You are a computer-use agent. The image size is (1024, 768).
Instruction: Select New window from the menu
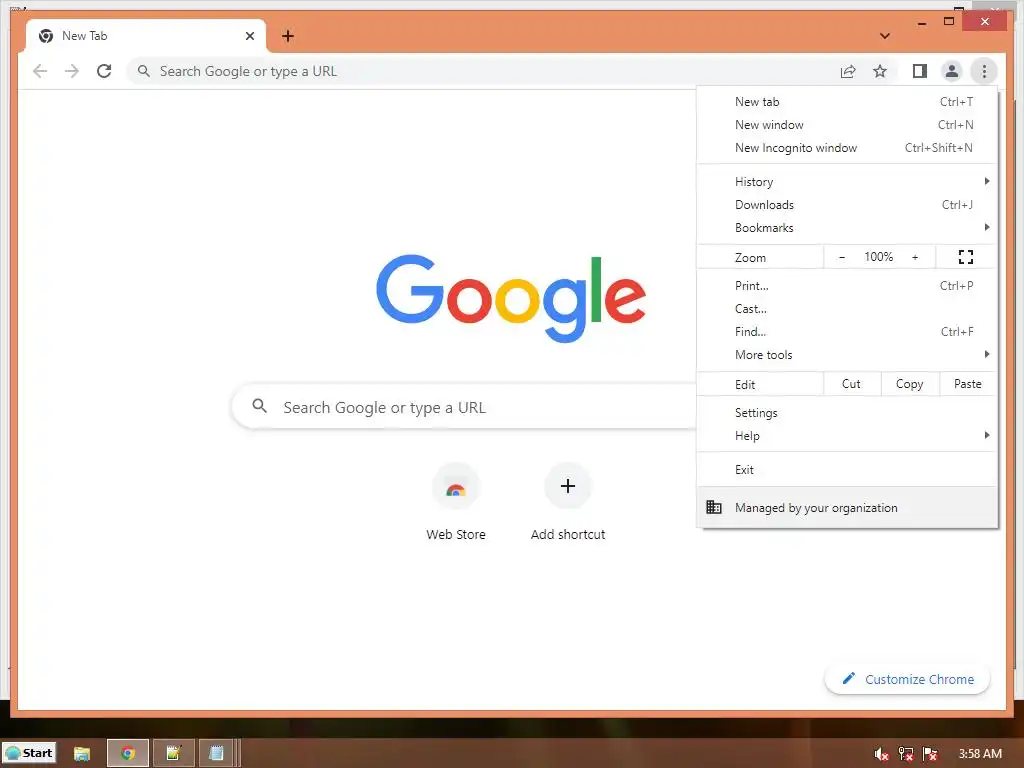coord(847,125)
